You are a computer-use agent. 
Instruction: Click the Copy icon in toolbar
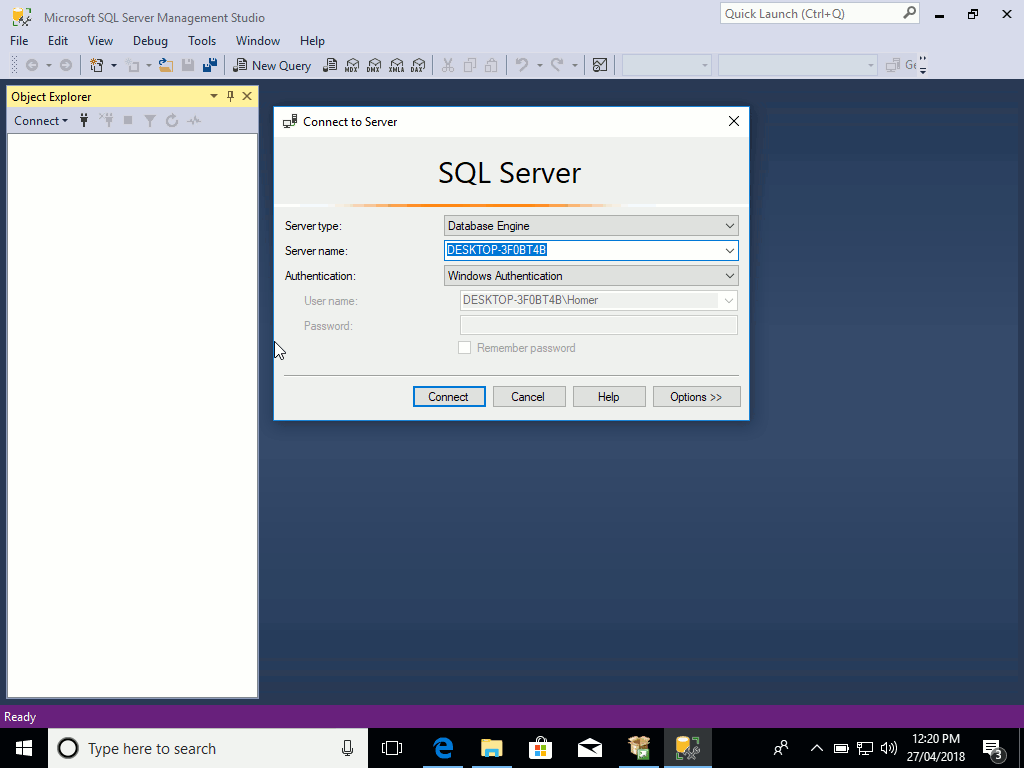tap(470, 65)
